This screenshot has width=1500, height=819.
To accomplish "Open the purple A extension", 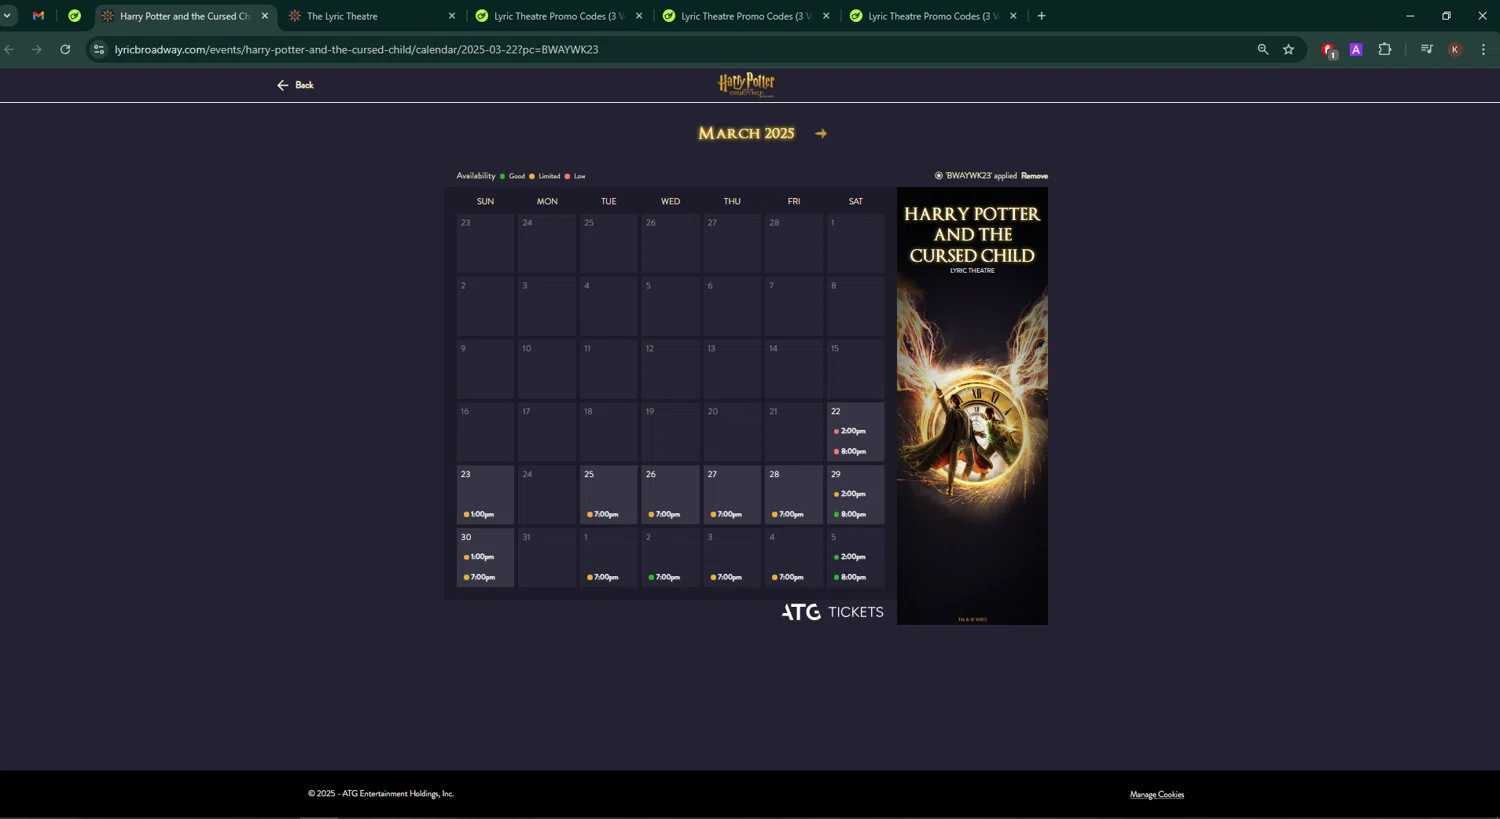I will (x=1356, y=49).
